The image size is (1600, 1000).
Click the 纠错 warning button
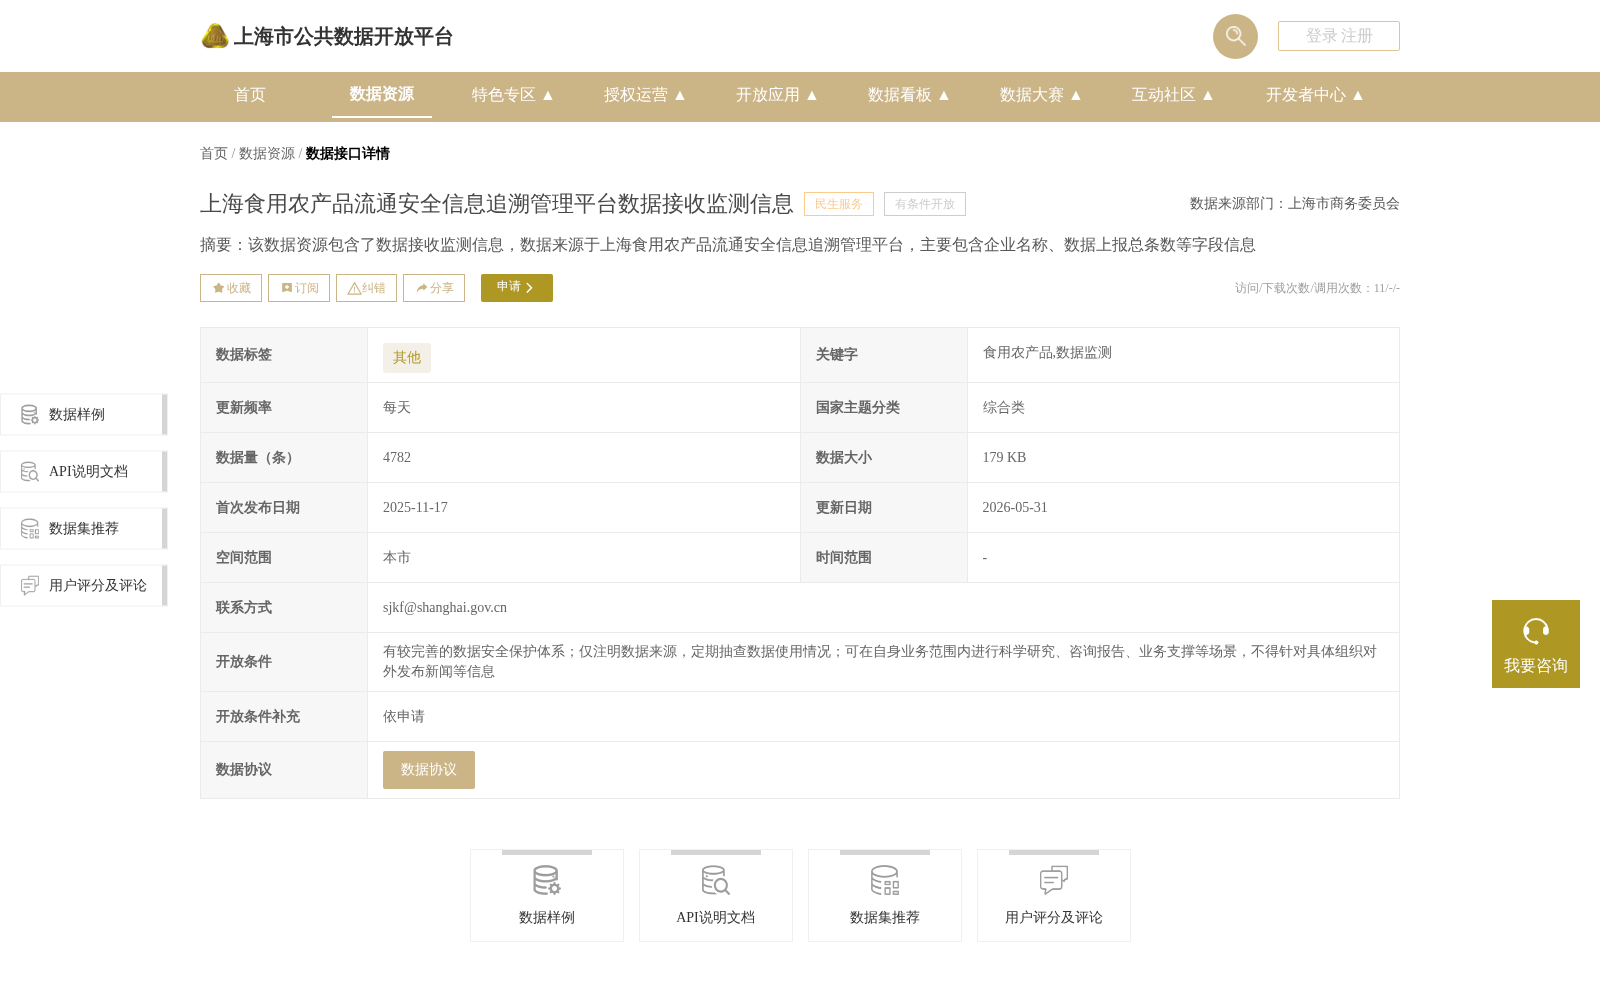(x=366, y=288)
